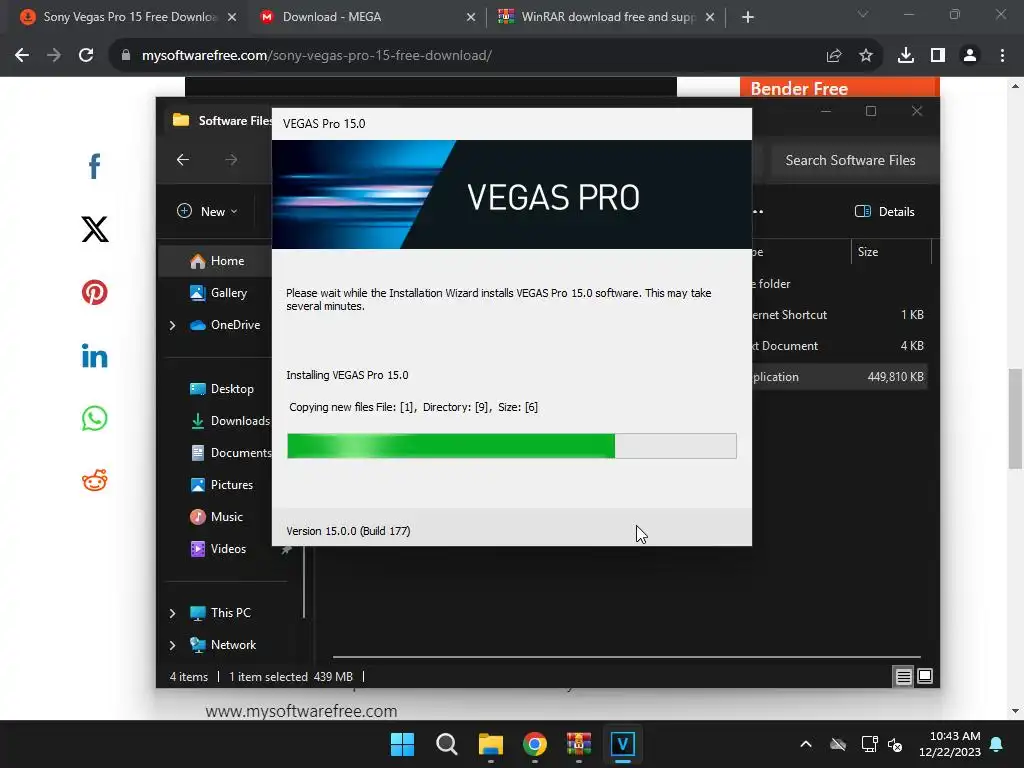Share page via WhatsApp
The height and width of the screenshot is (768, 1024).
[95, 419]
